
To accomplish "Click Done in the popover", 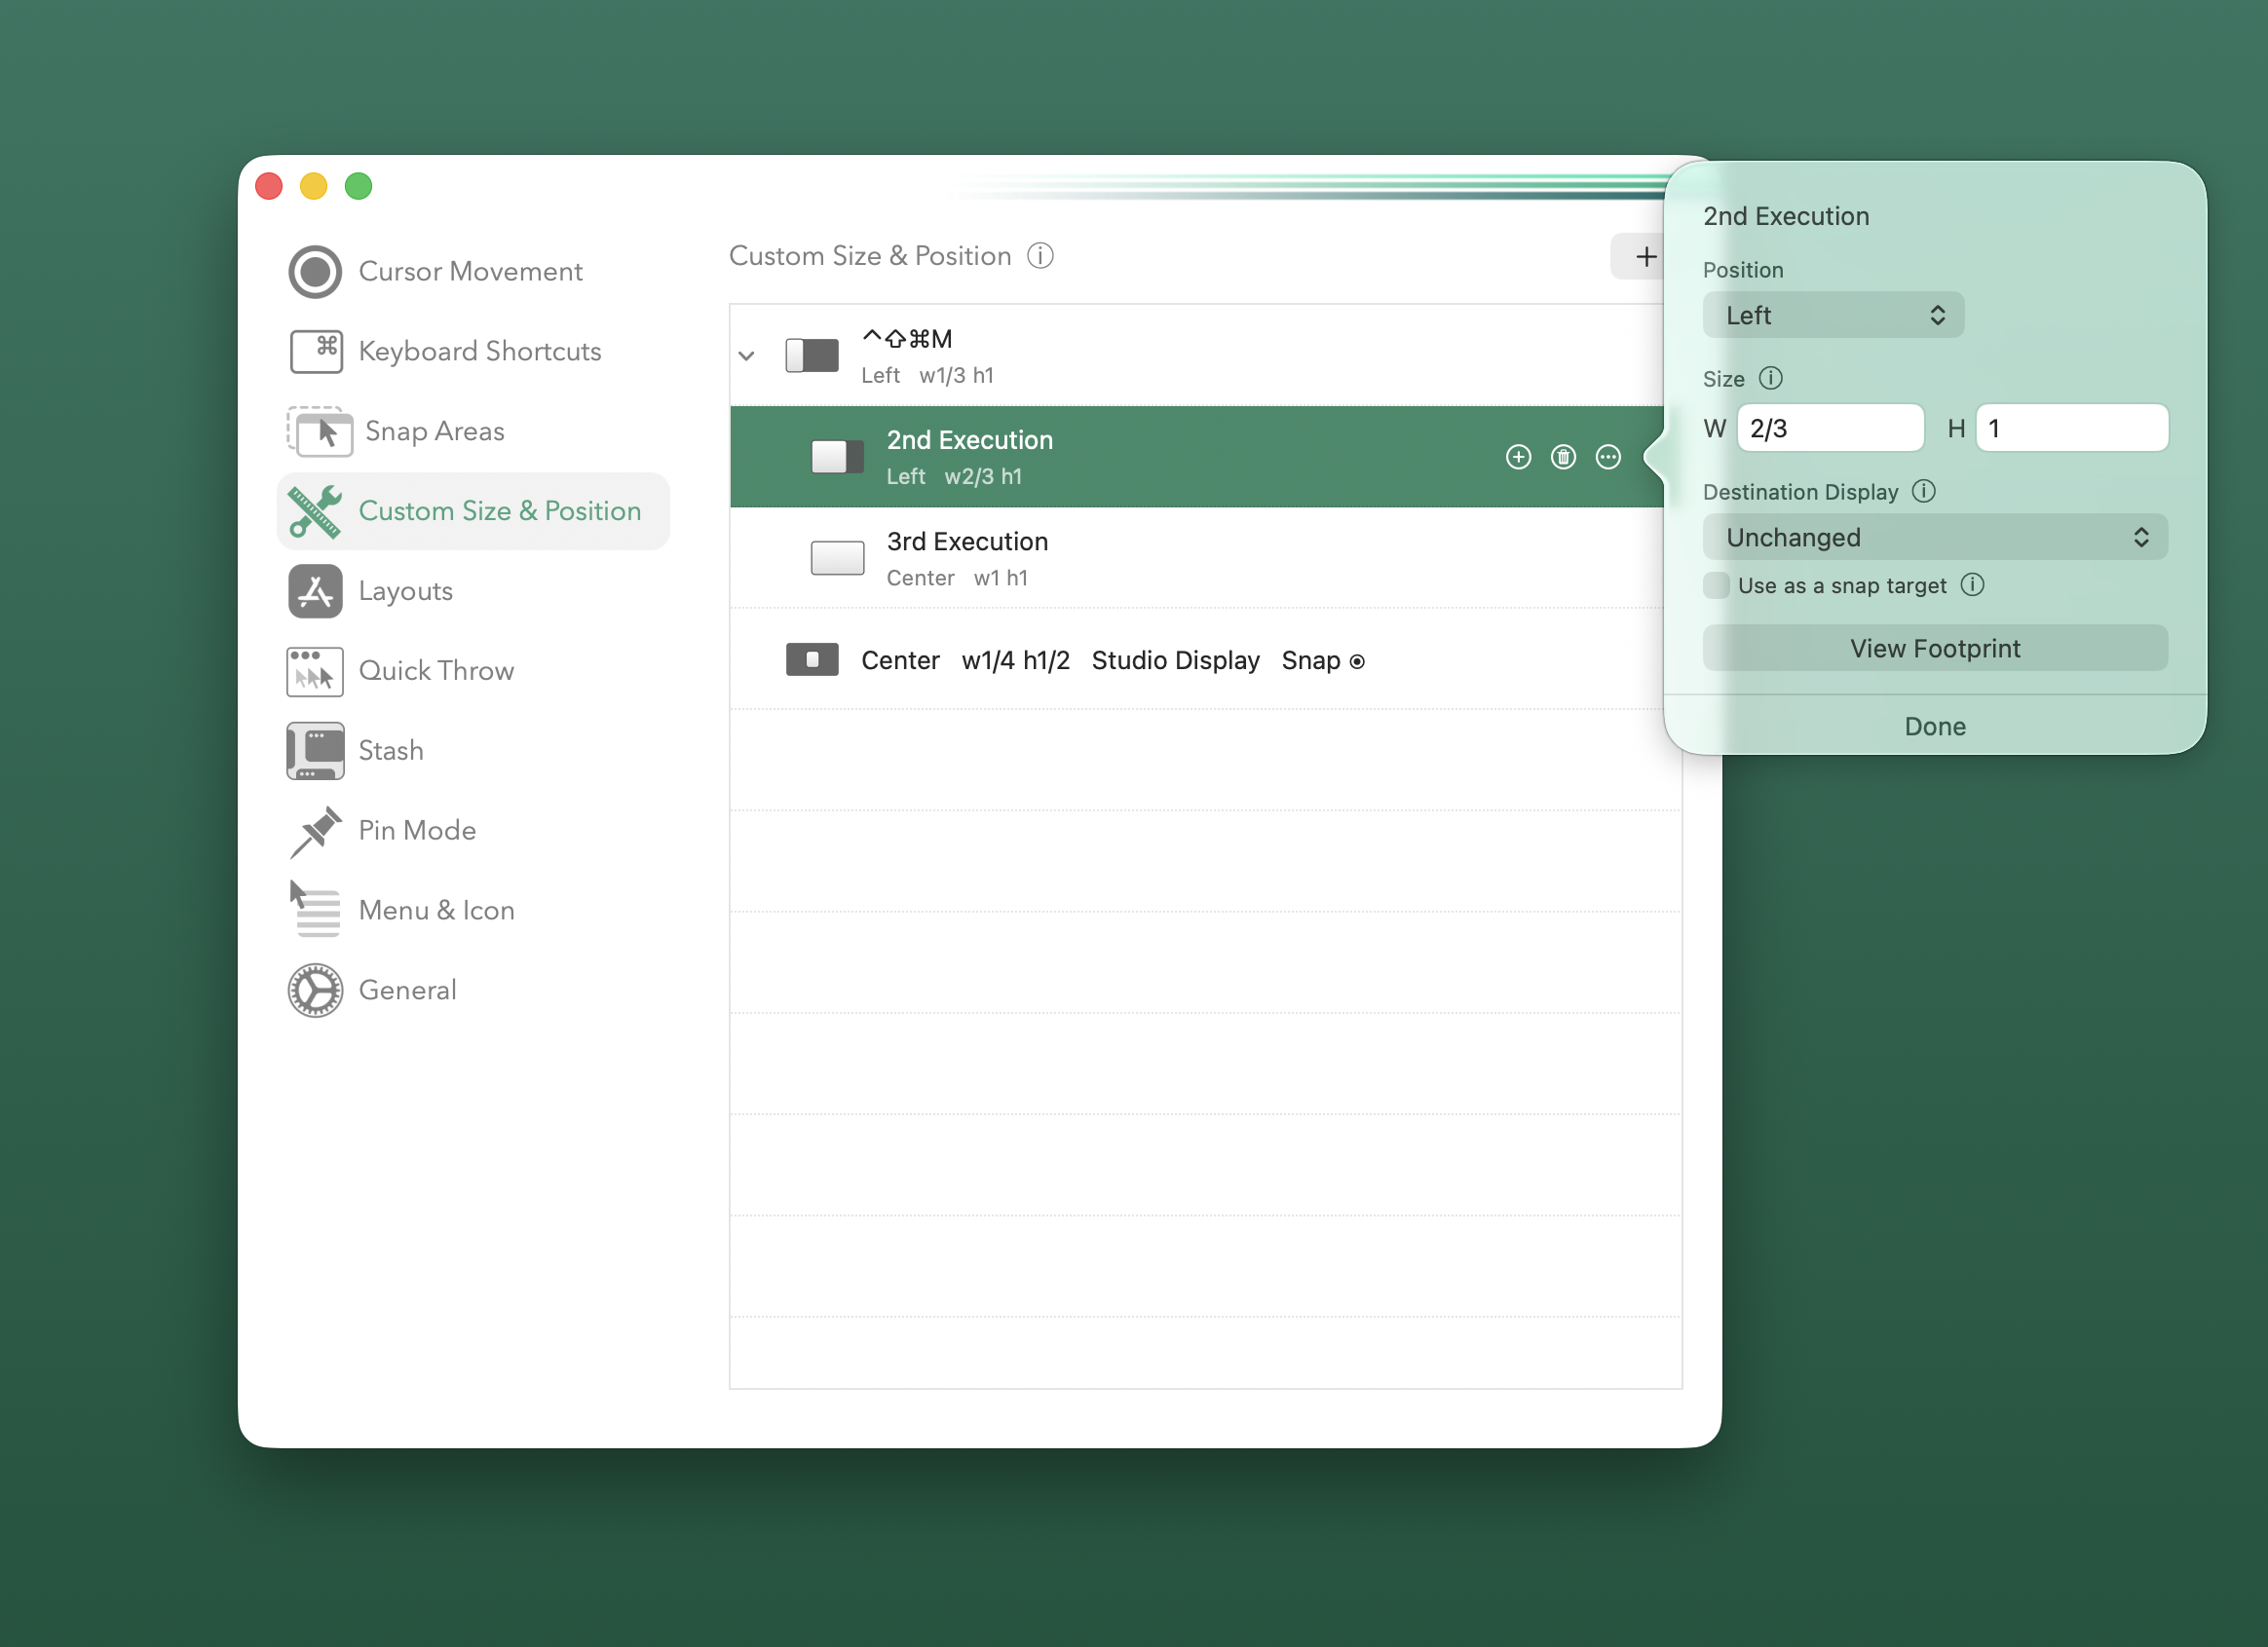I will click(1935, 726).
